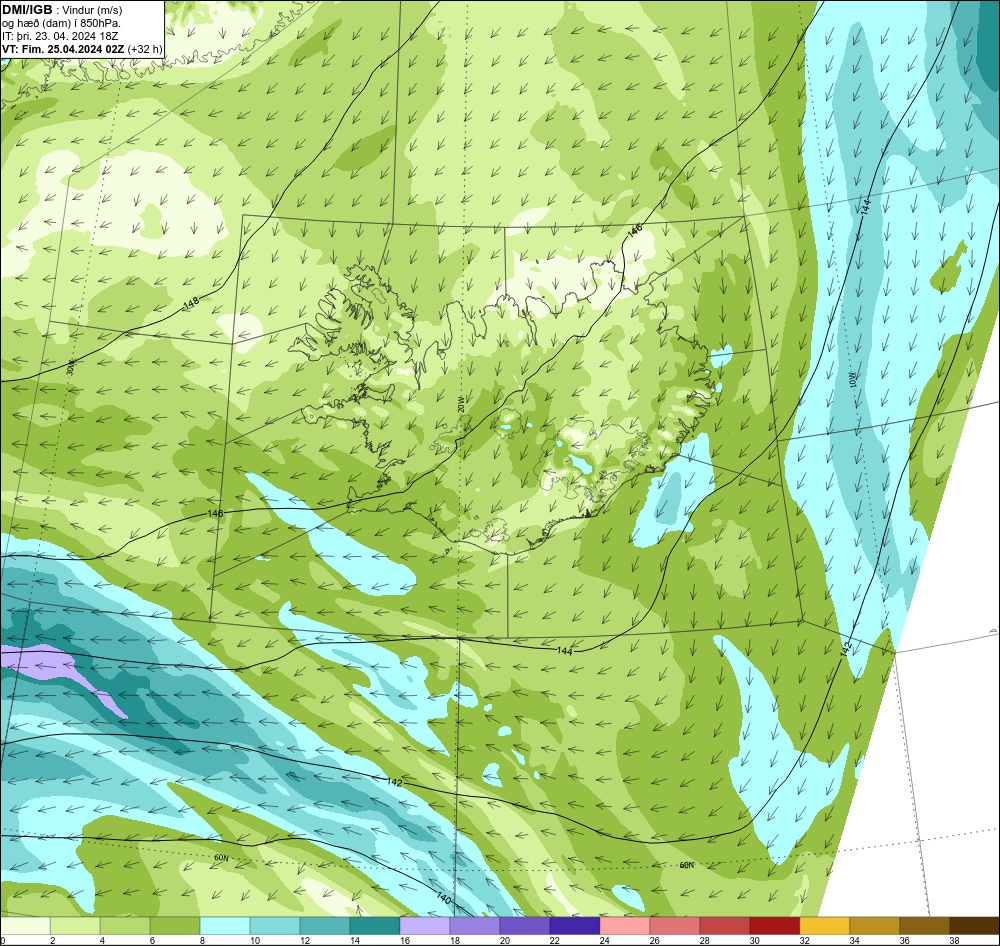
Task: Click the '144' contour label south of Iceland
Action: point(564,651)
